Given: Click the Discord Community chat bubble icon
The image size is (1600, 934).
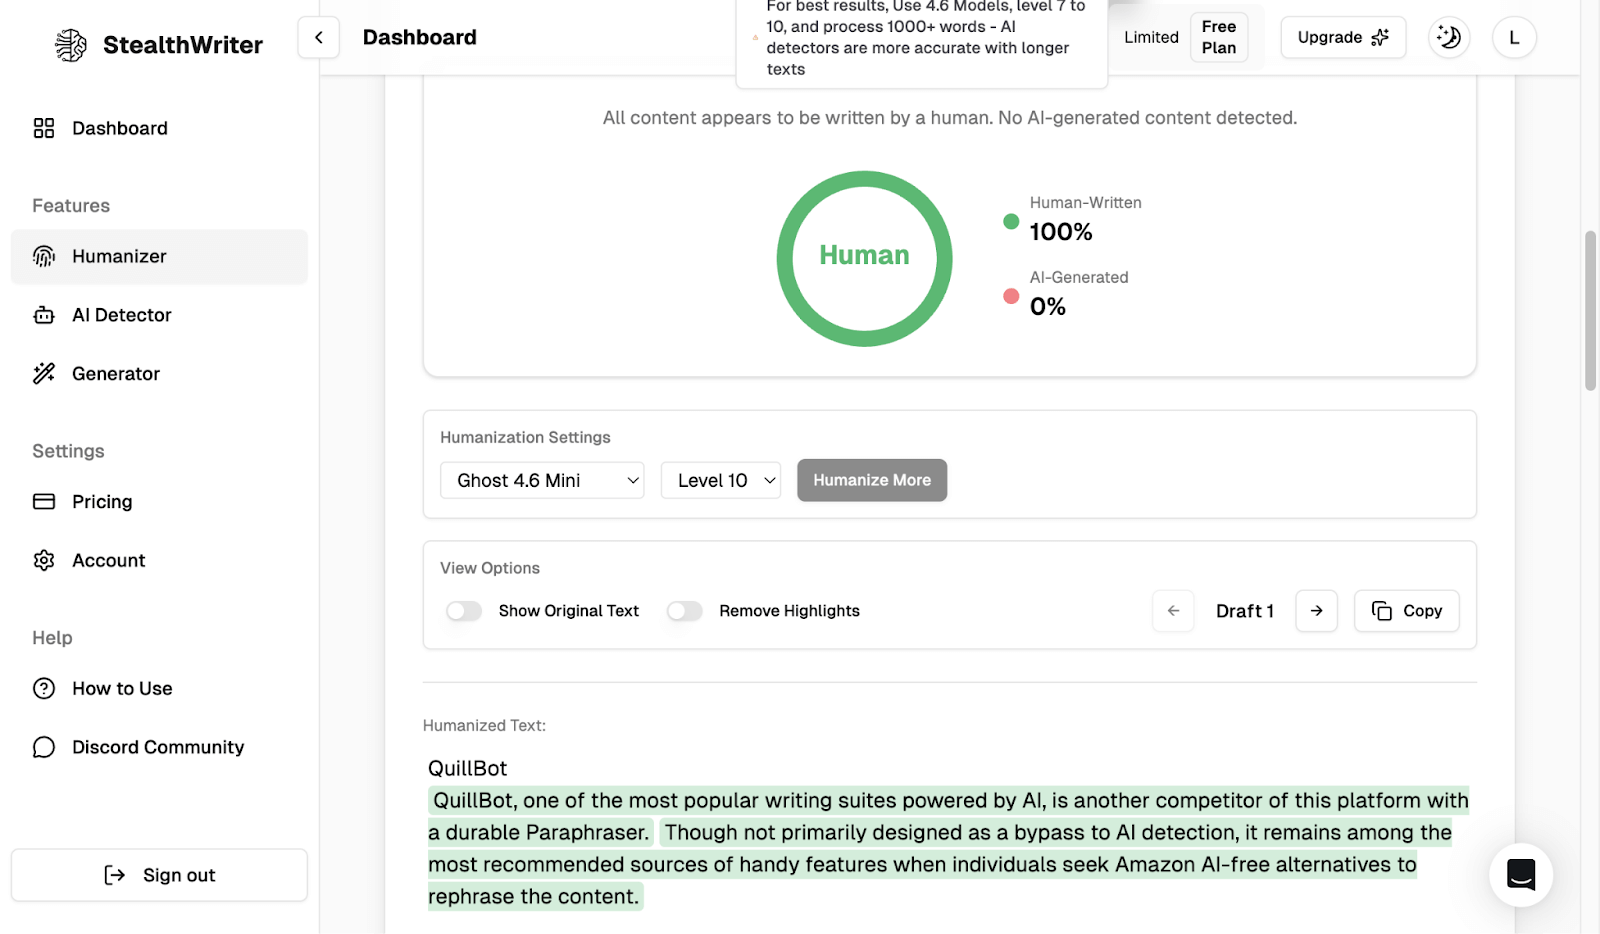Looking at the screenshot, I should [44, 747].
